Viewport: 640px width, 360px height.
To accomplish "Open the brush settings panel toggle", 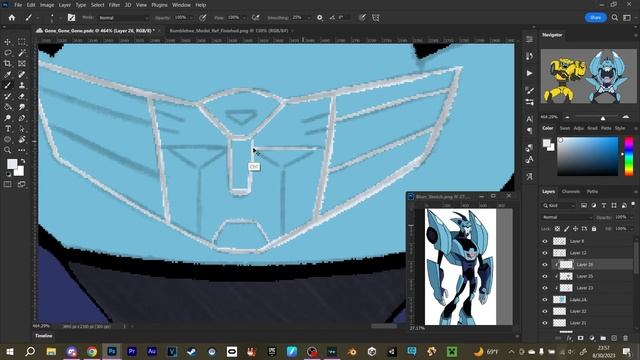I will coord(71,18).
